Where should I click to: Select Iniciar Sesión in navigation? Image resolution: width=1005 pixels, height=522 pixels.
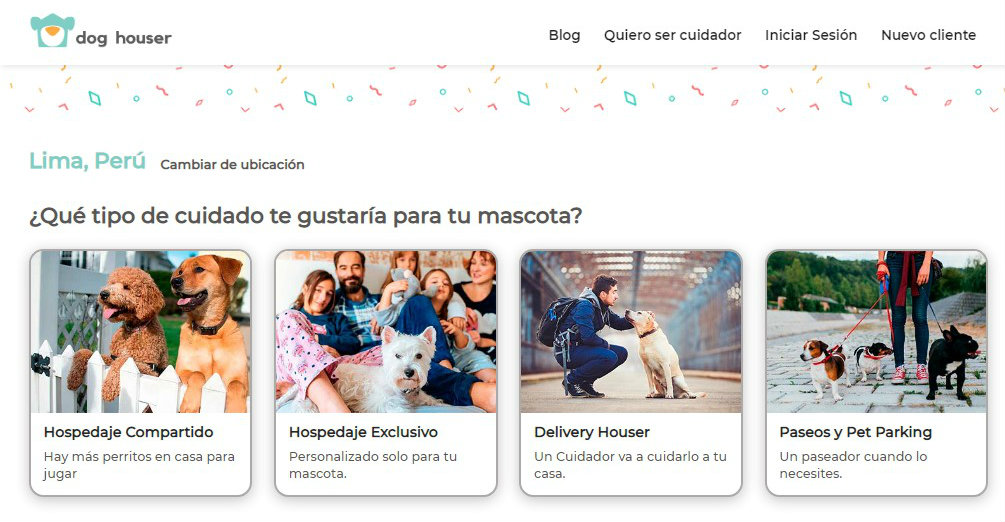coord(811,35)
